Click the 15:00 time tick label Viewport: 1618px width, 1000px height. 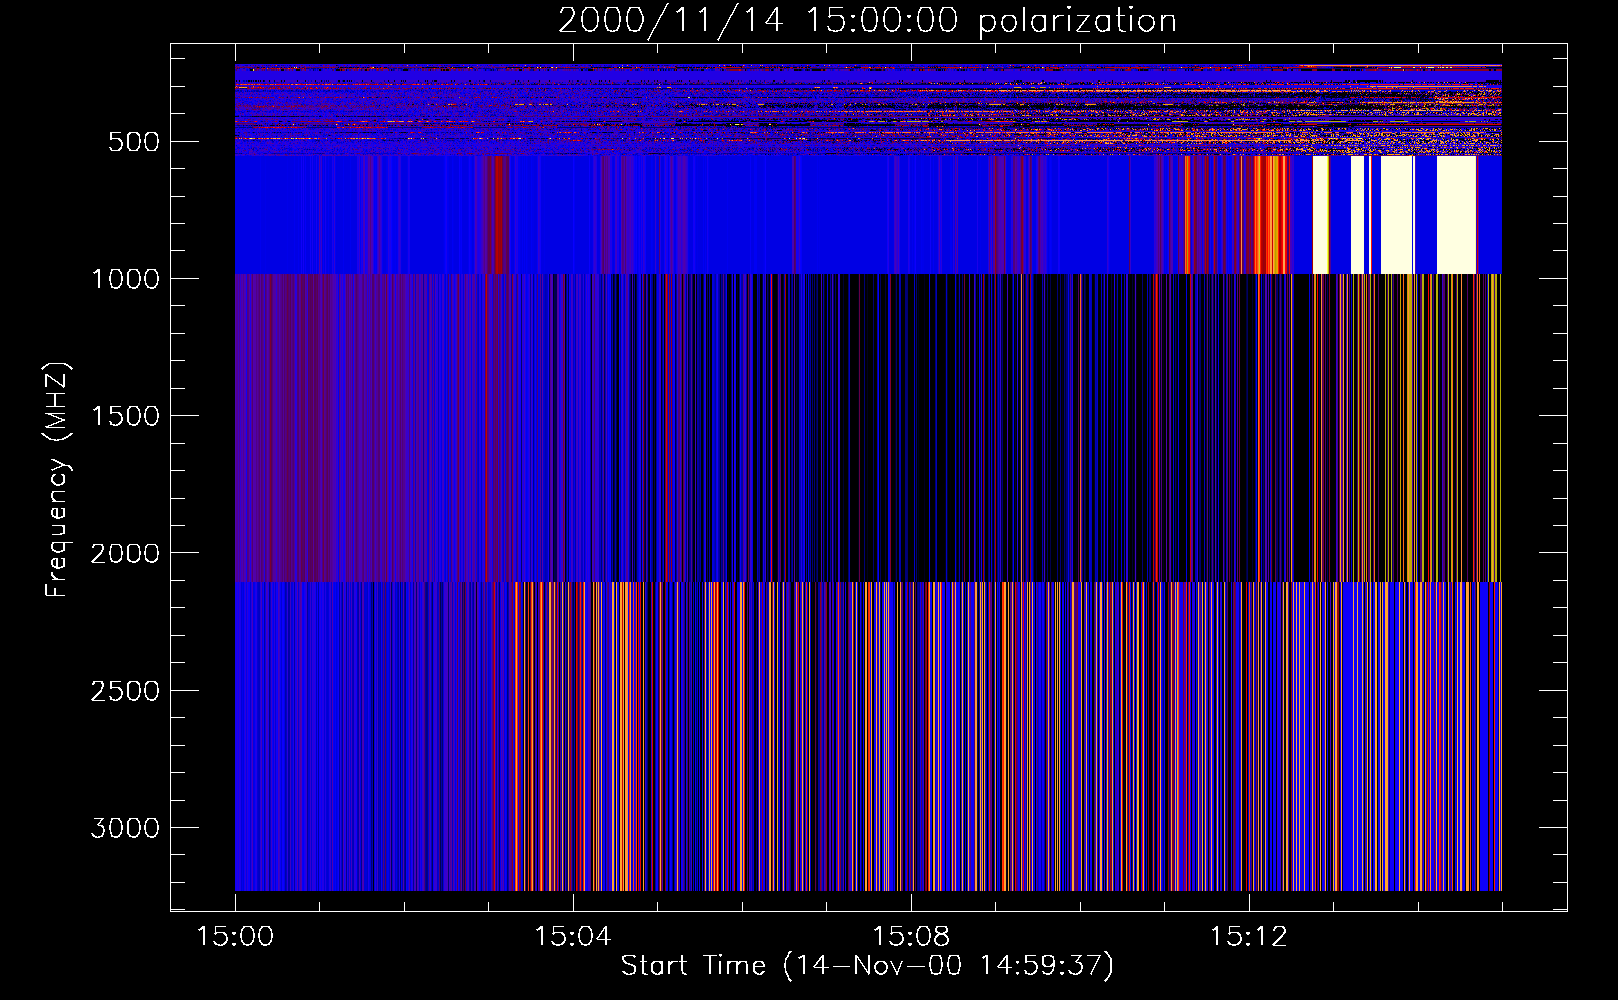pyautogui.click(x=235, y=937)
